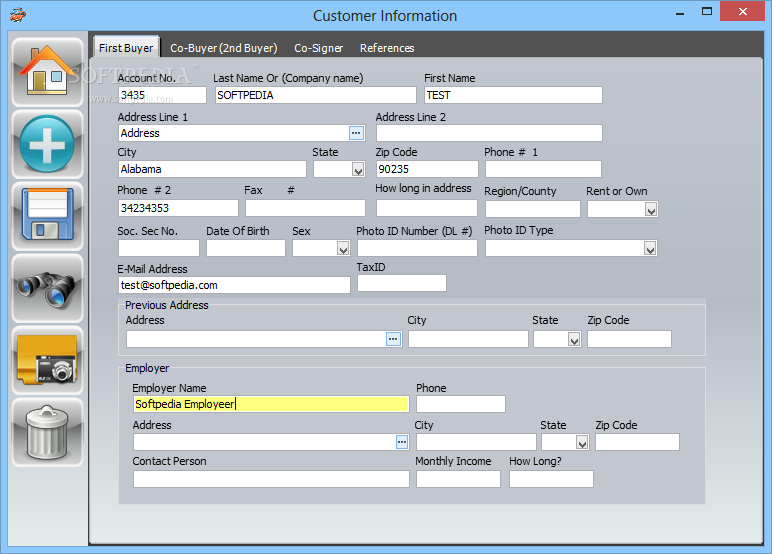Expand the State dropdown beside City Alabama

tap(358, 169)
